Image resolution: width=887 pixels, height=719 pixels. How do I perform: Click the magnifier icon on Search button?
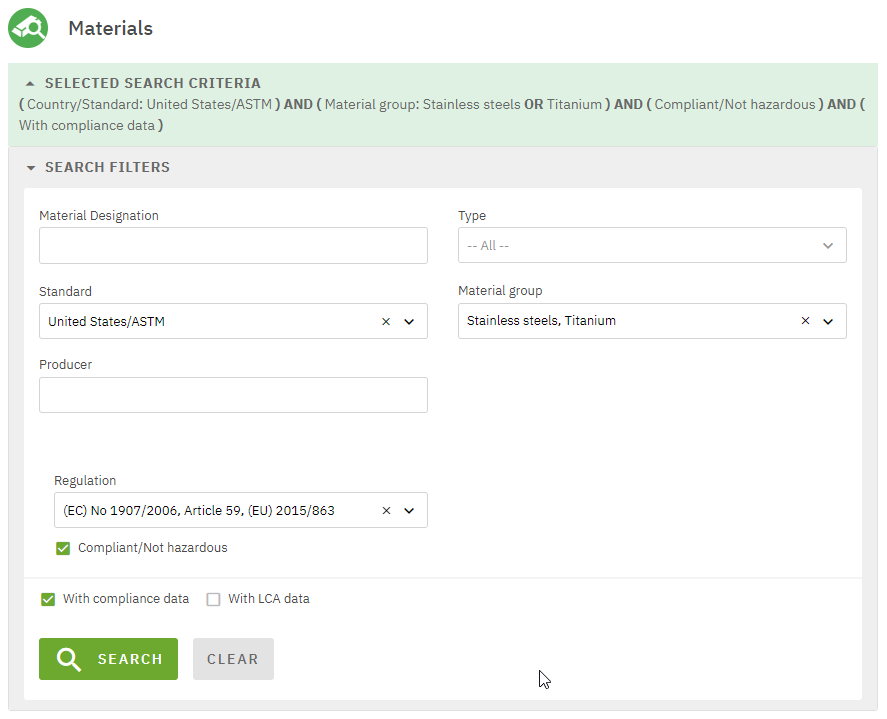click(69, 659)
